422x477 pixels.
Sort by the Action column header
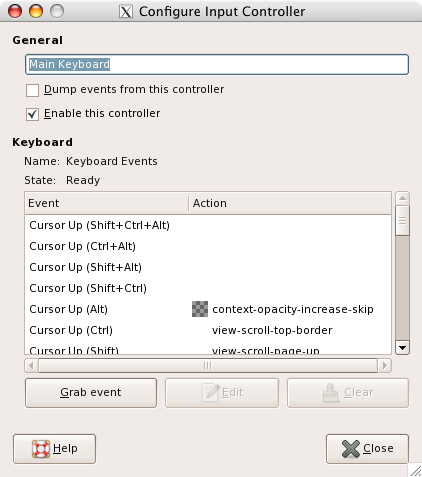(x=290, y=203)
